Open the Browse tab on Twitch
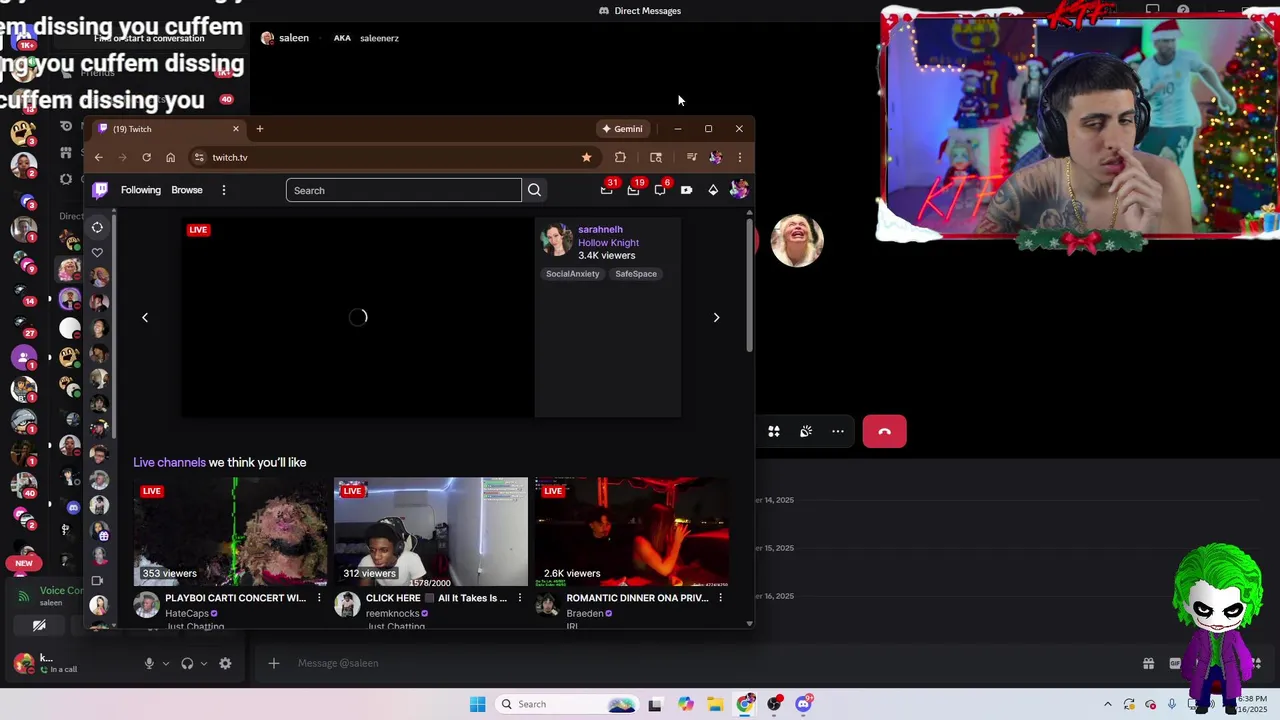The height and width of the screenshot is (720, 1280). 187,190
